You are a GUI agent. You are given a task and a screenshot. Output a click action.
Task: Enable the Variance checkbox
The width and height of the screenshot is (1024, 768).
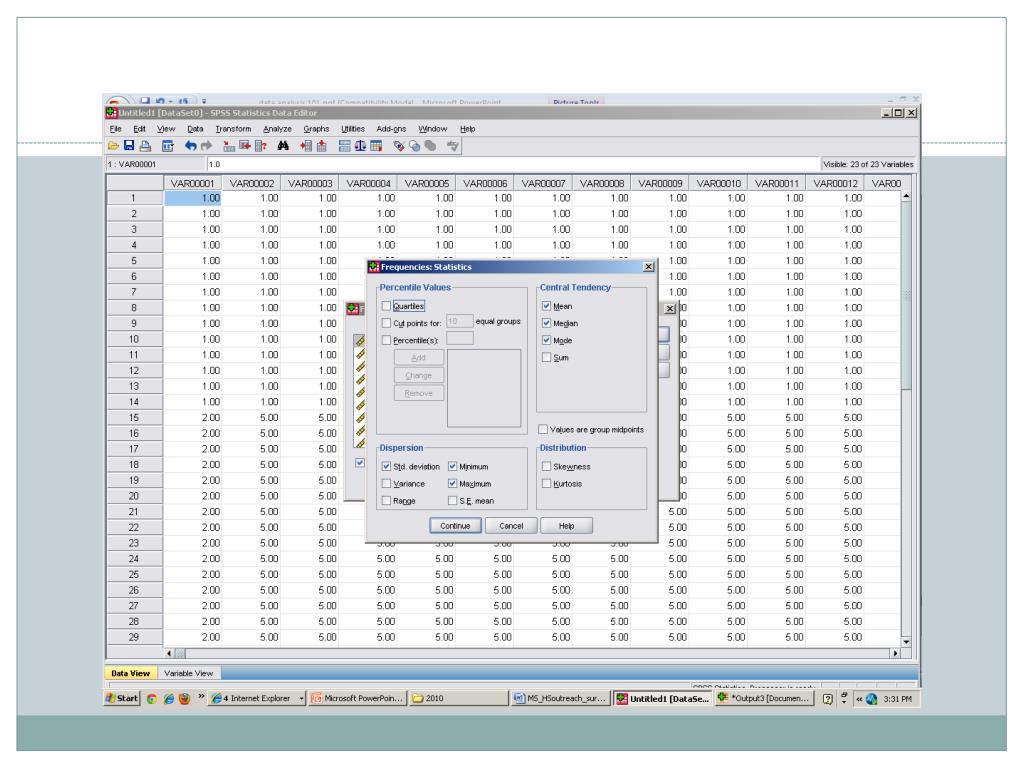(x=387, y=483)
